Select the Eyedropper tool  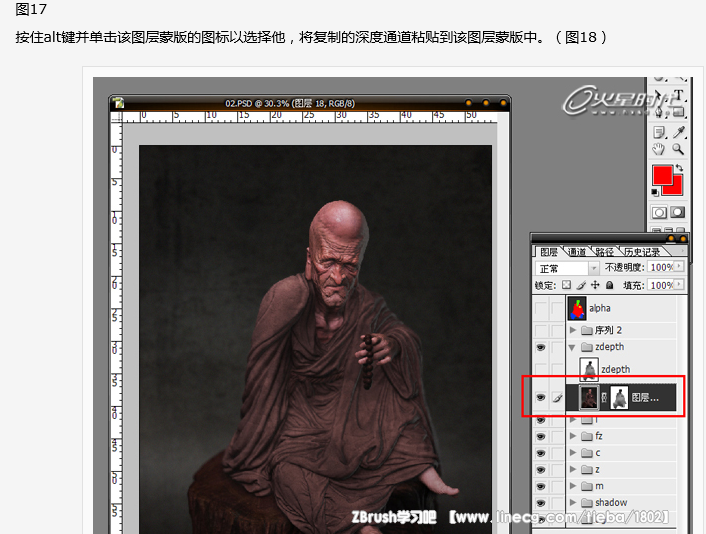[x=679, y=132]
